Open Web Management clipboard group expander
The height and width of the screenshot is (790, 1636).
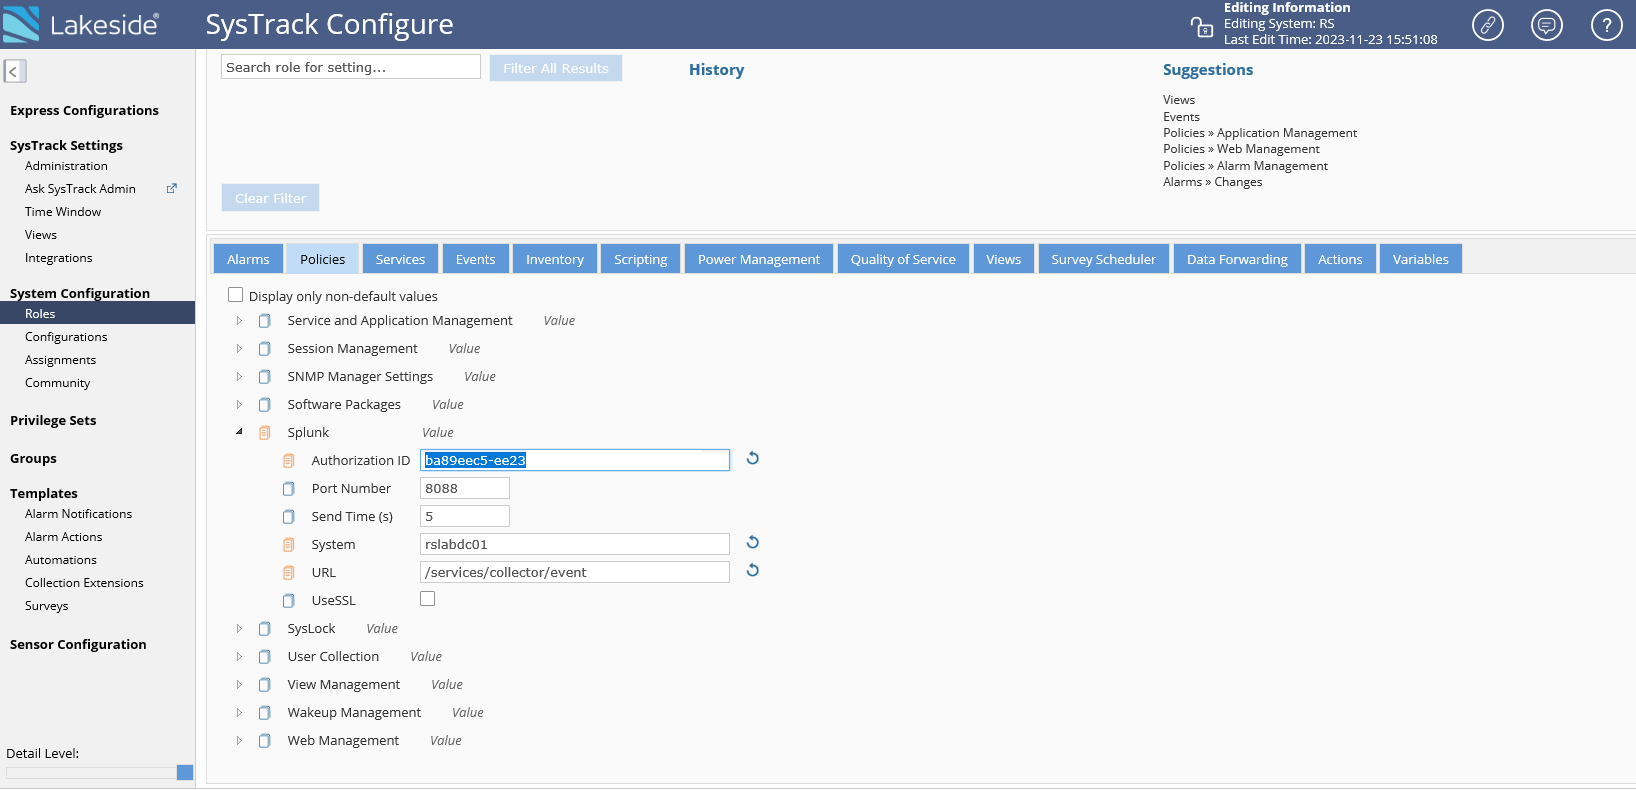click(239, 741)
